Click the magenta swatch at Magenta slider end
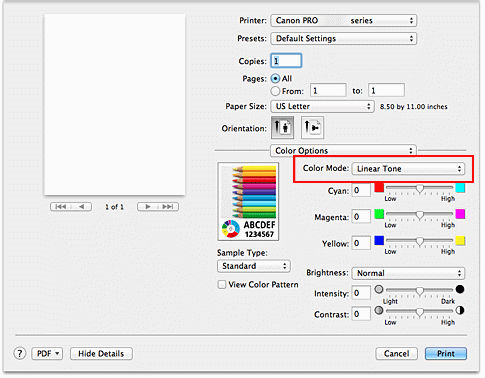 (460, 214)
